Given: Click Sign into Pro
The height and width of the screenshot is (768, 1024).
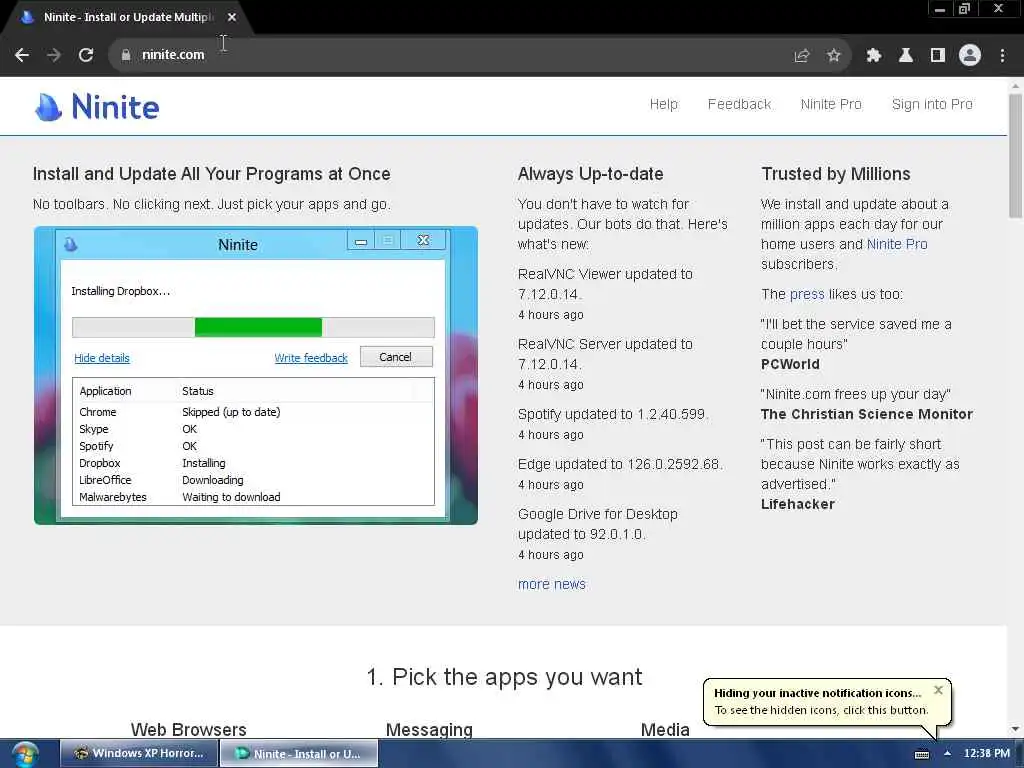Looking at the screenshot, I should point(932,104).
